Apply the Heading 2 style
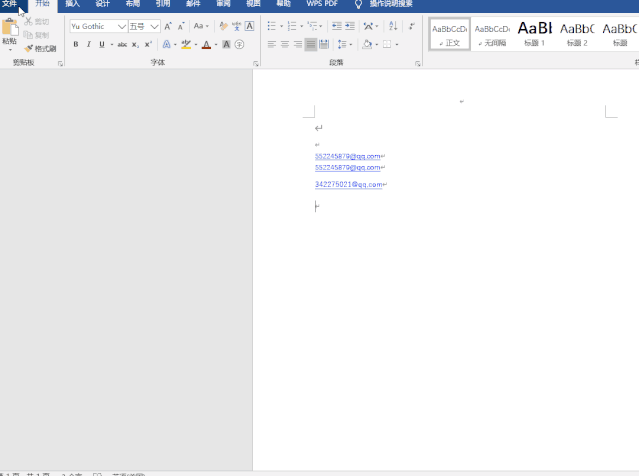Screen dimensions: 639x476 point(577,34)
